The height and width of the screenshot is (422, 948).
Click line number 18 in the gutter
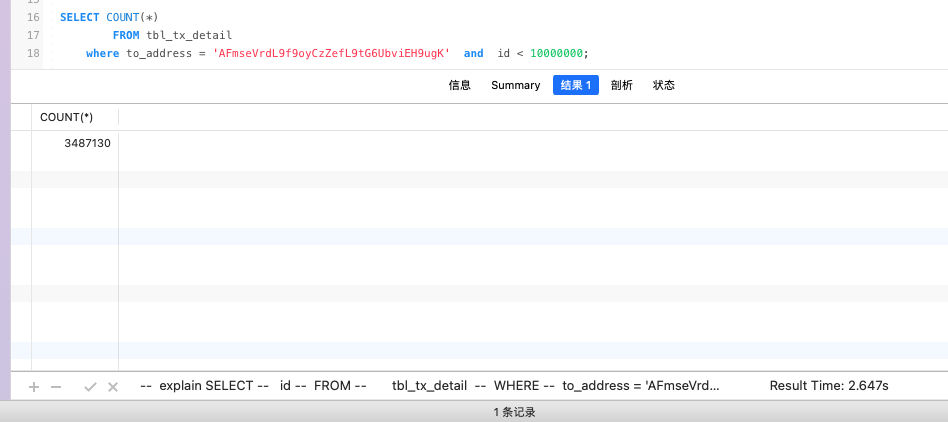(33, 53)
